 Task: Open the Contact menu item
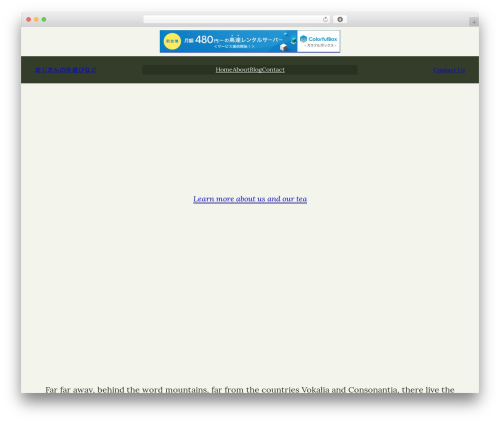tap(273, 70)
